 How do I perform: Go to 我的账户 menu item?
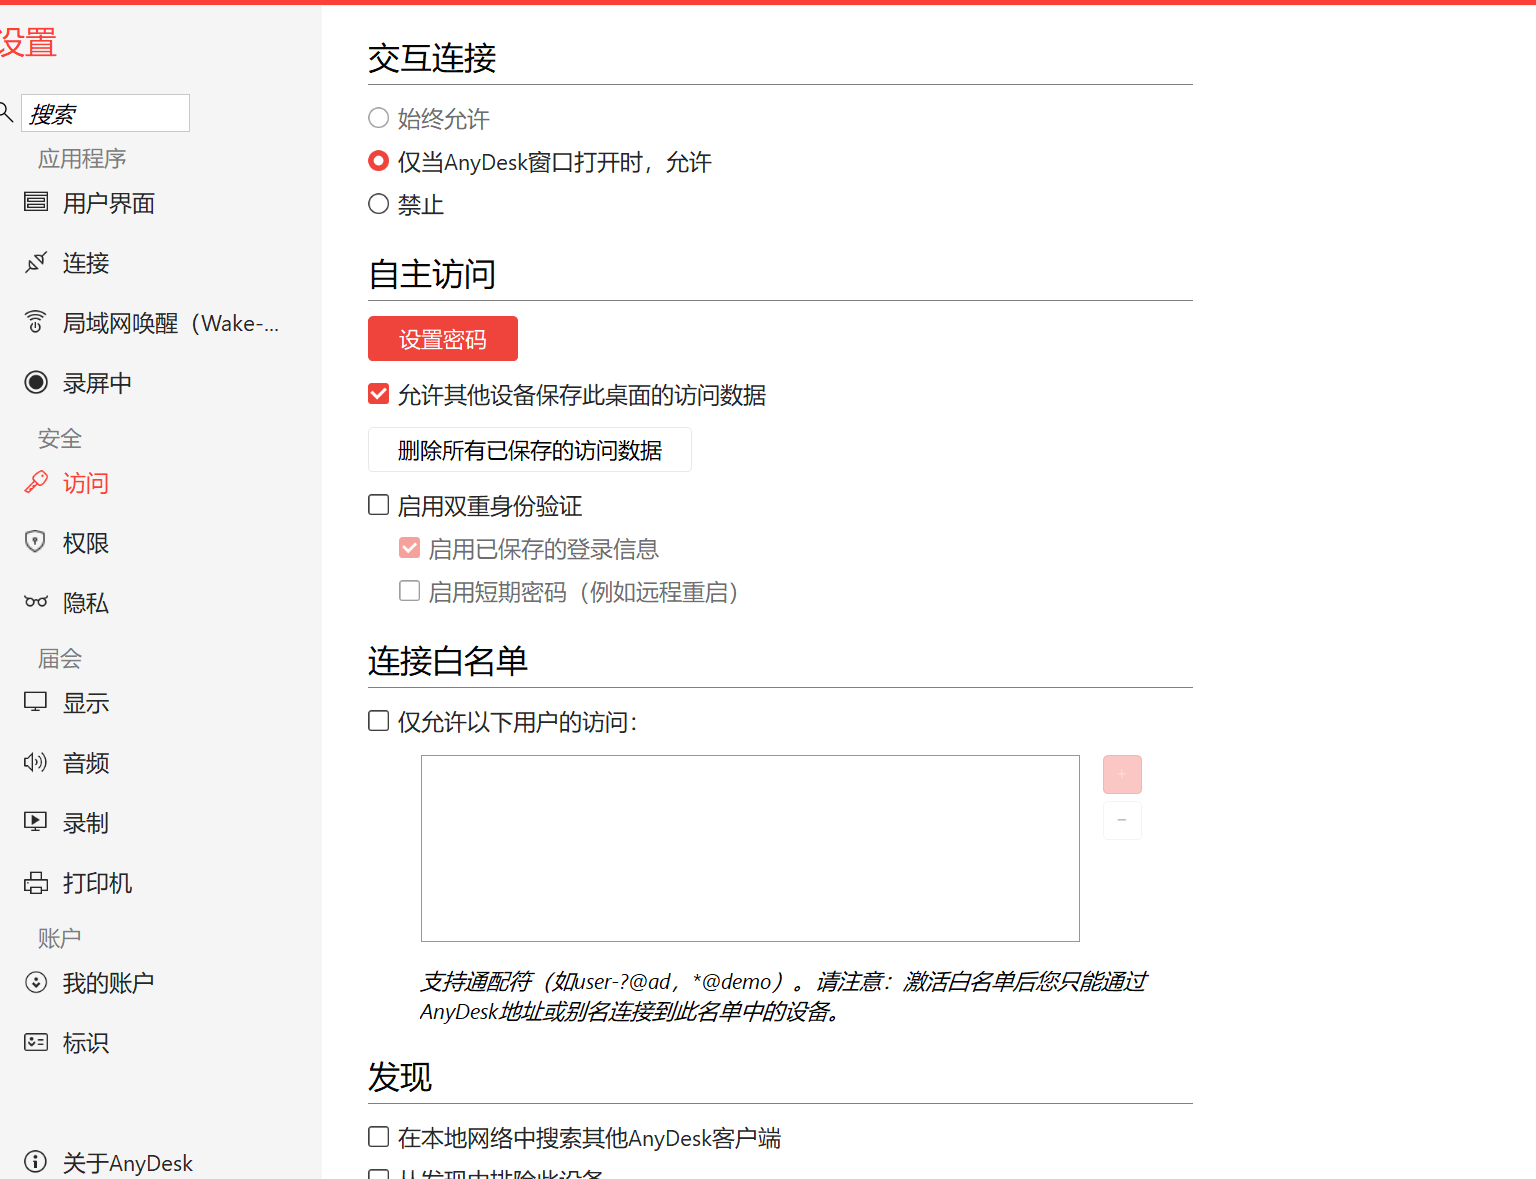[x=108, y=983]
